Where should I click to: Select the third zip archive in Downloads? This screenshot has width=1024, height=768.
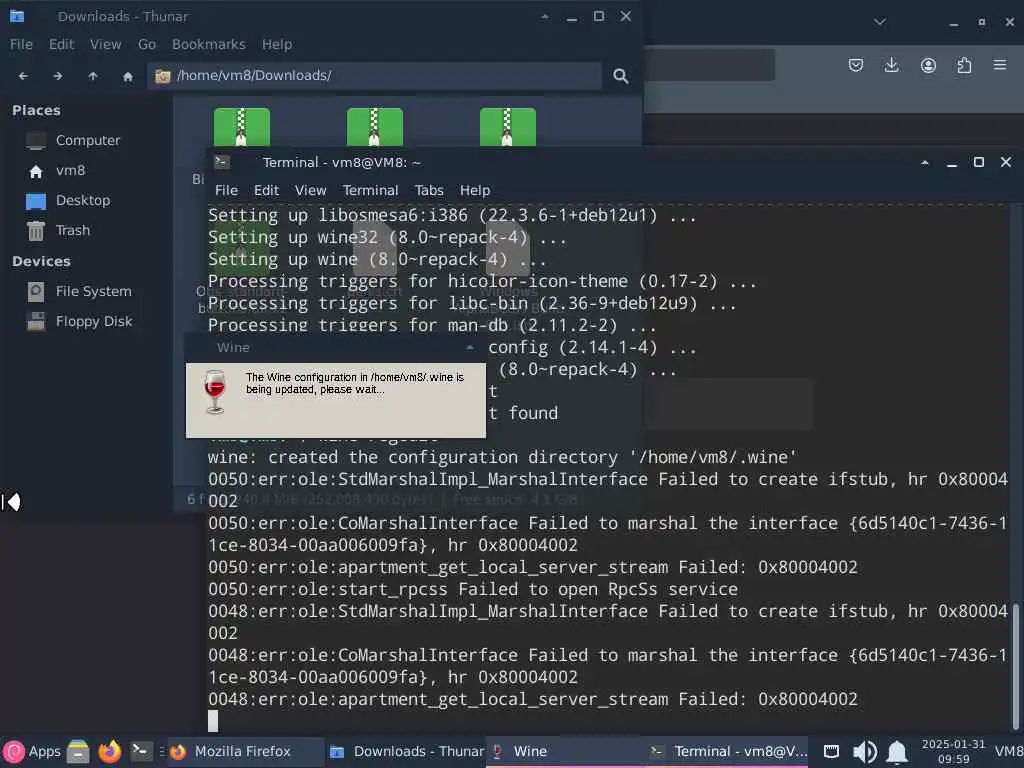[508, 127]
